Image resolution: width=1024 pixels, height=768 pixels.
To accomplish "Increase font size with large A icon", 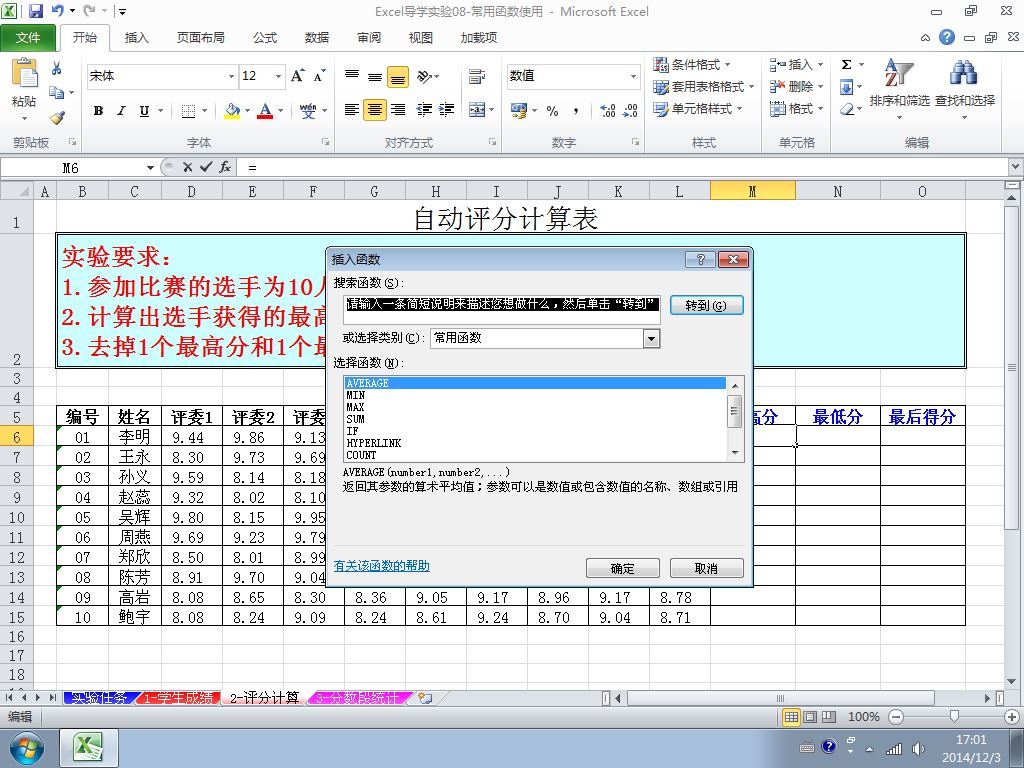I will [298, 76].
